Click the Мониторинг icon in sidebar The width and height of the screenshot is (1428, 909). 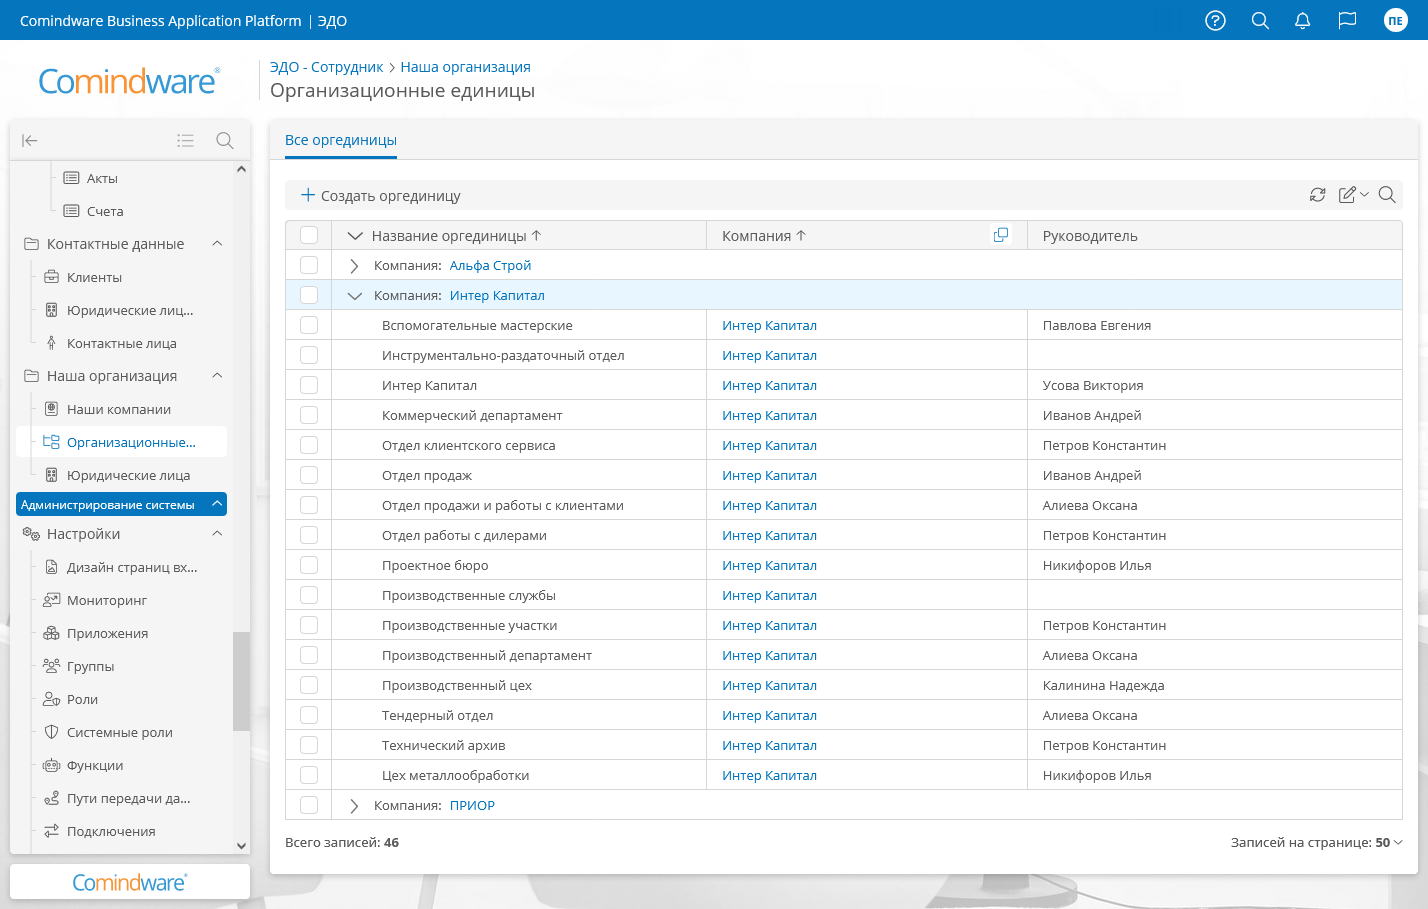tap(51, 600)
